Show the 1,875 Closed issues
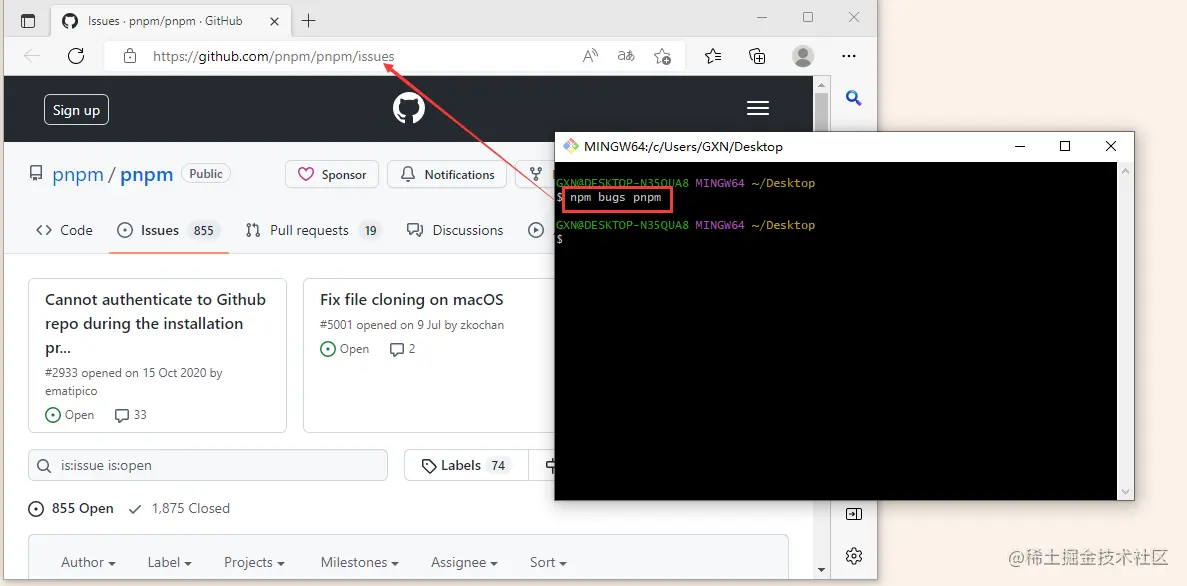Image resolution: width=1187 pixels, height=586 pixels. click(179, 508)
